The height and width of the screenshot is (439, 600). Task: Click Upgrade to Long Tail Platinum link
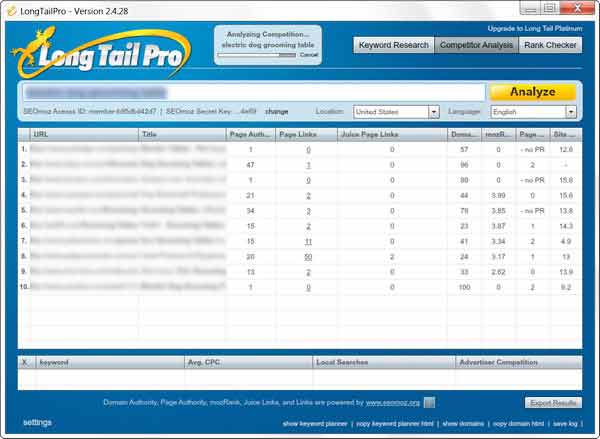[535, 28]
